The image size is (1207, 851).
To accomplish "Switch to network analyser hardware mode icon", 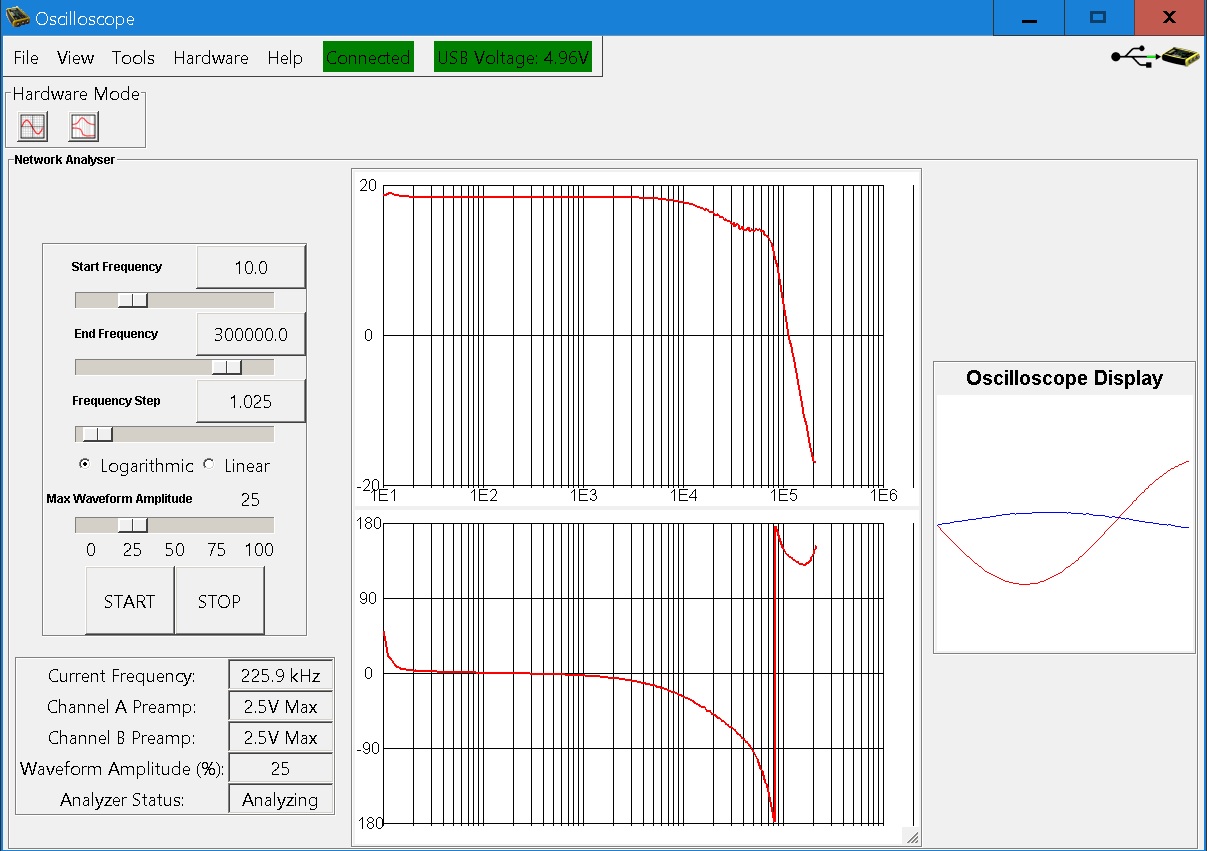I will (83, 127).
